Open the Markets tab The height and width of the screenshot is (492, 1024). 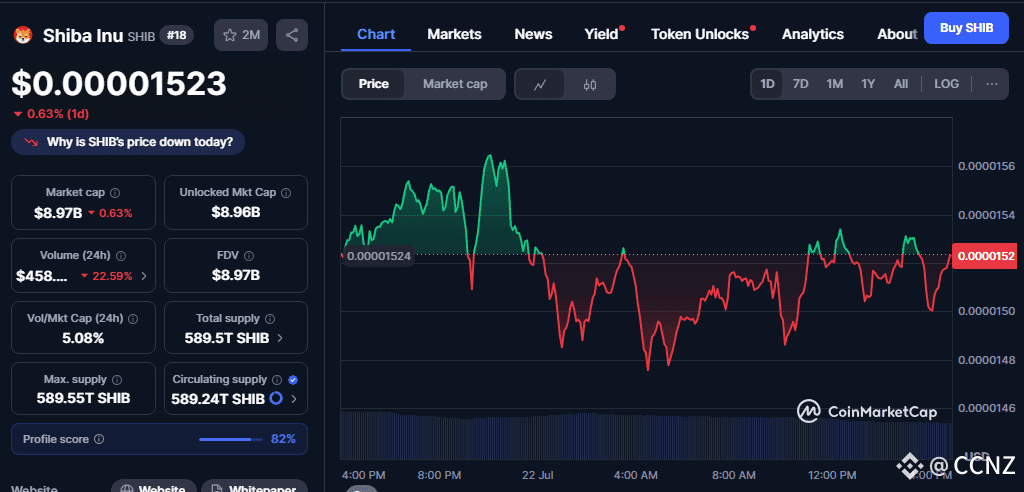tap(455, 34)
